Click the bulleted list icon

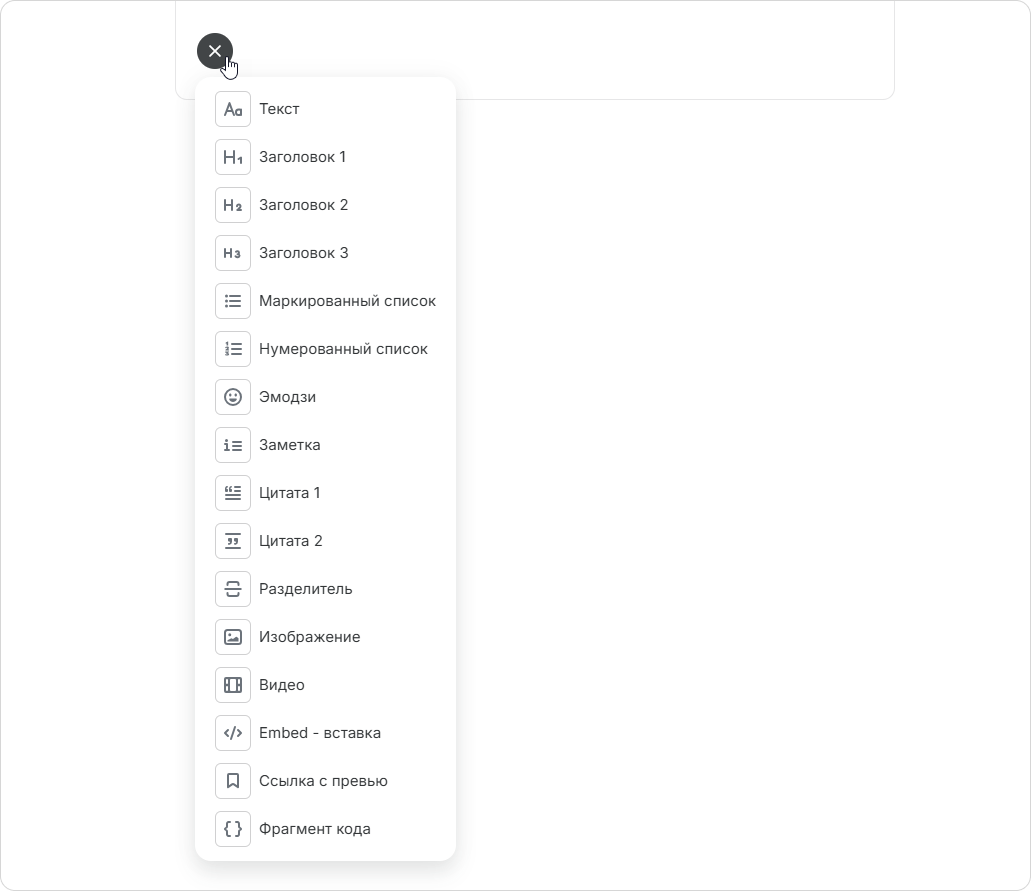pyautogui.click(x=233, y=301)
